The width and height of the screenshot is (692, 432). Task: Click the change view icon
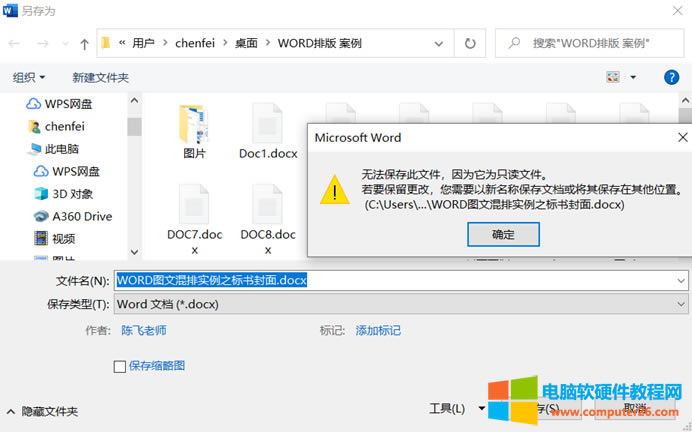pyautogui.click(x=613, y=77)
